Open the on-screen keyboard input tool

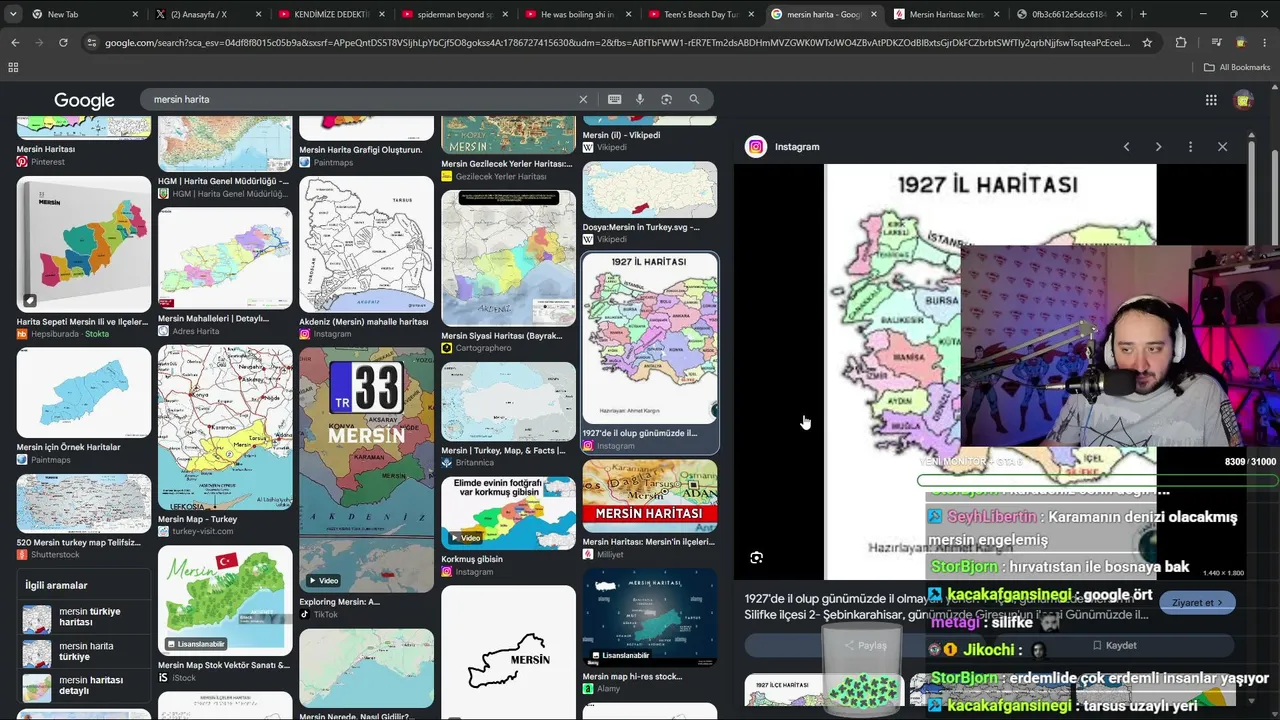click(x=614, y=99)
